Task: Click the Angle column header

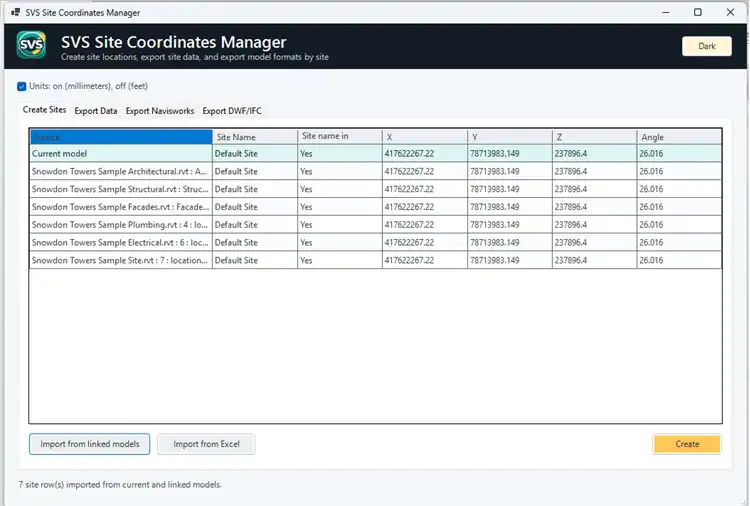Action: (679, 137)
